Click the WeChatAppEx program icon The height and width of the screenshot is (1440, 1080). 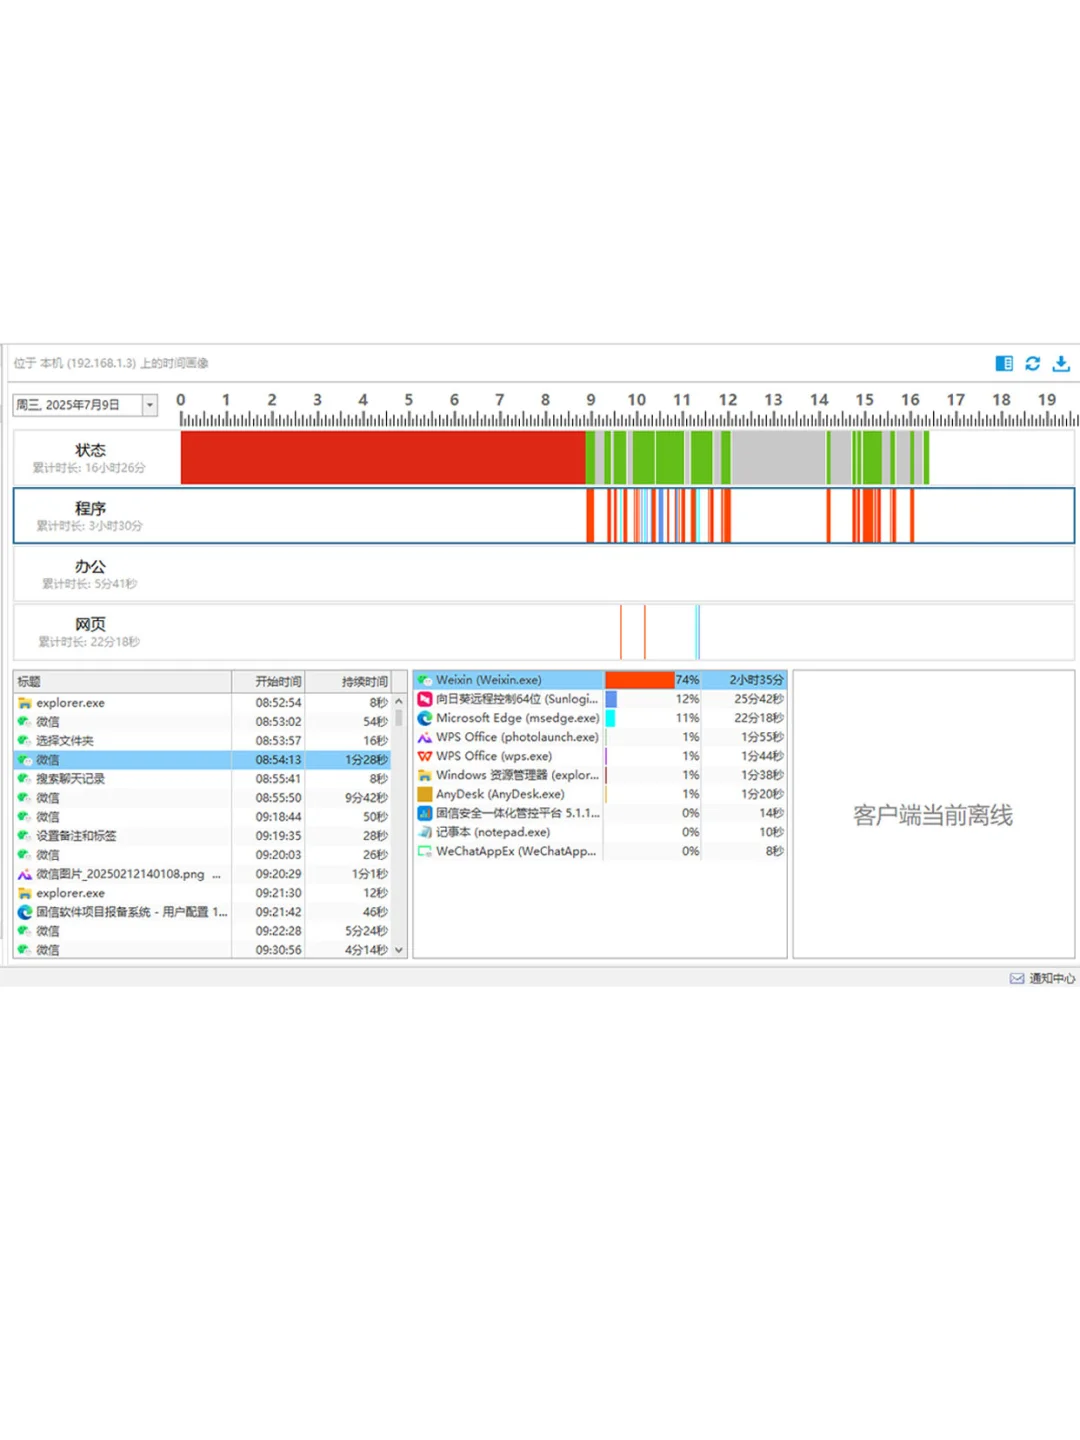coord(425,851)
